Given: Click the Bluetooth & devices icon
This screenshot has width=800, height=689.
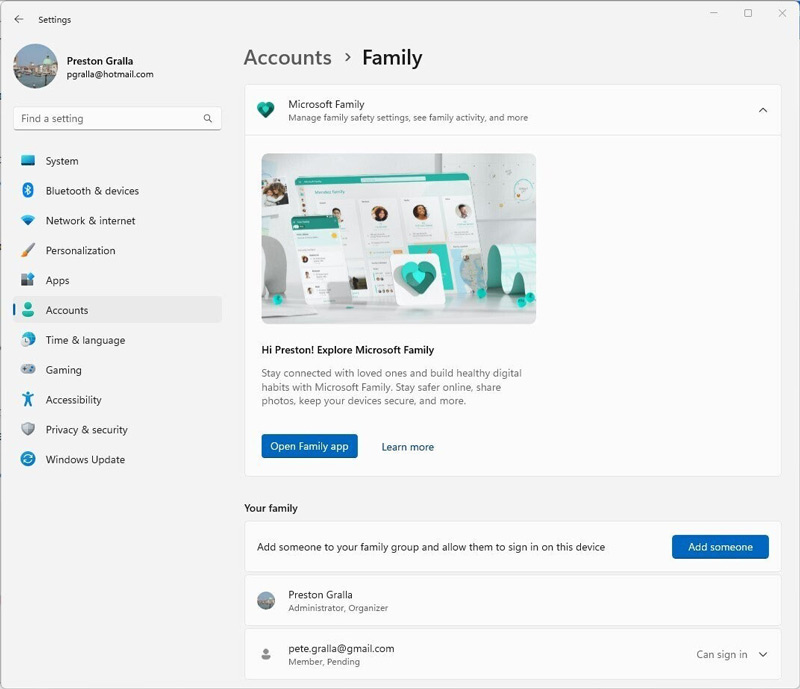Looking at the screenshot, I should point(28,191).
